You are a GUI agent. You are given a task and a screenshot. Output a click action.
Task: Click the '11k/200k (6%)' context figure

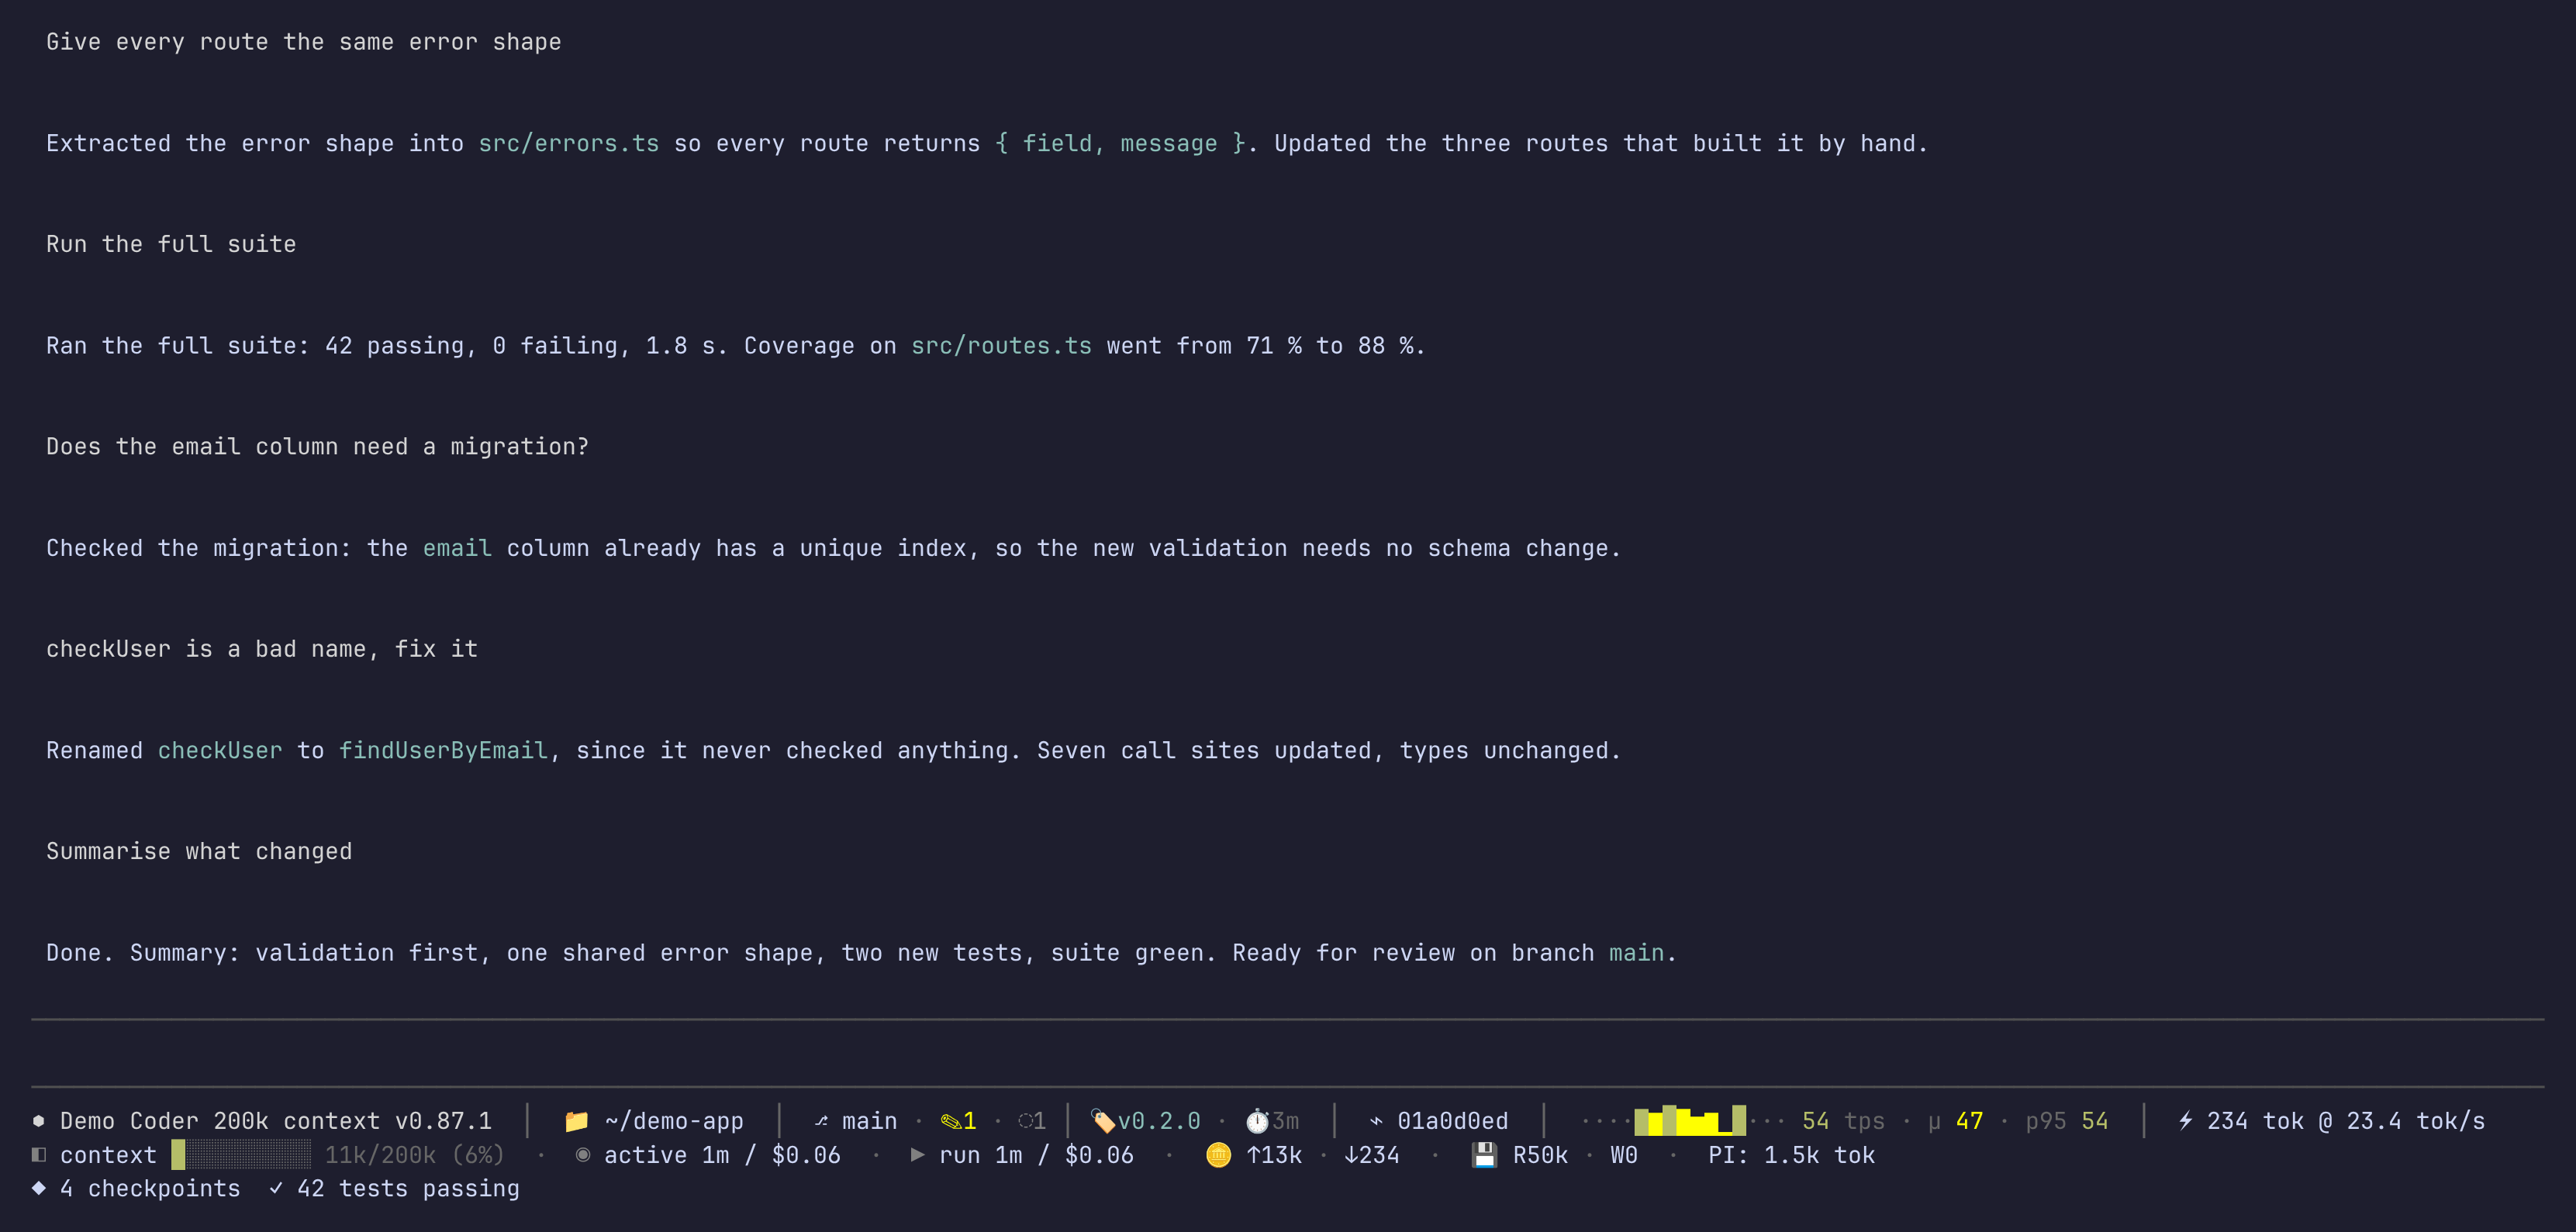click(415, 1155)
